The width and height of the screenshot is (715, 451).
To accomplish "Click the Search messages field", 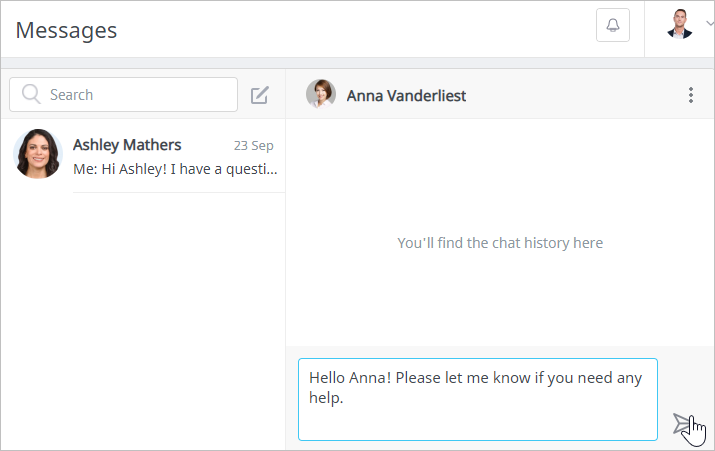I will 123,94.
